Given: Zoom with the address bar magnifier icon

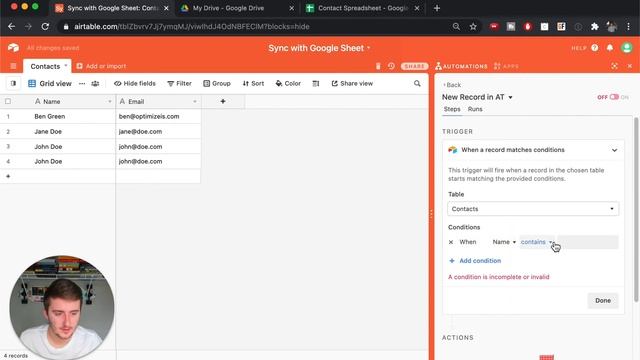Looking at the screenshot, I should click(x=456, y=27).
